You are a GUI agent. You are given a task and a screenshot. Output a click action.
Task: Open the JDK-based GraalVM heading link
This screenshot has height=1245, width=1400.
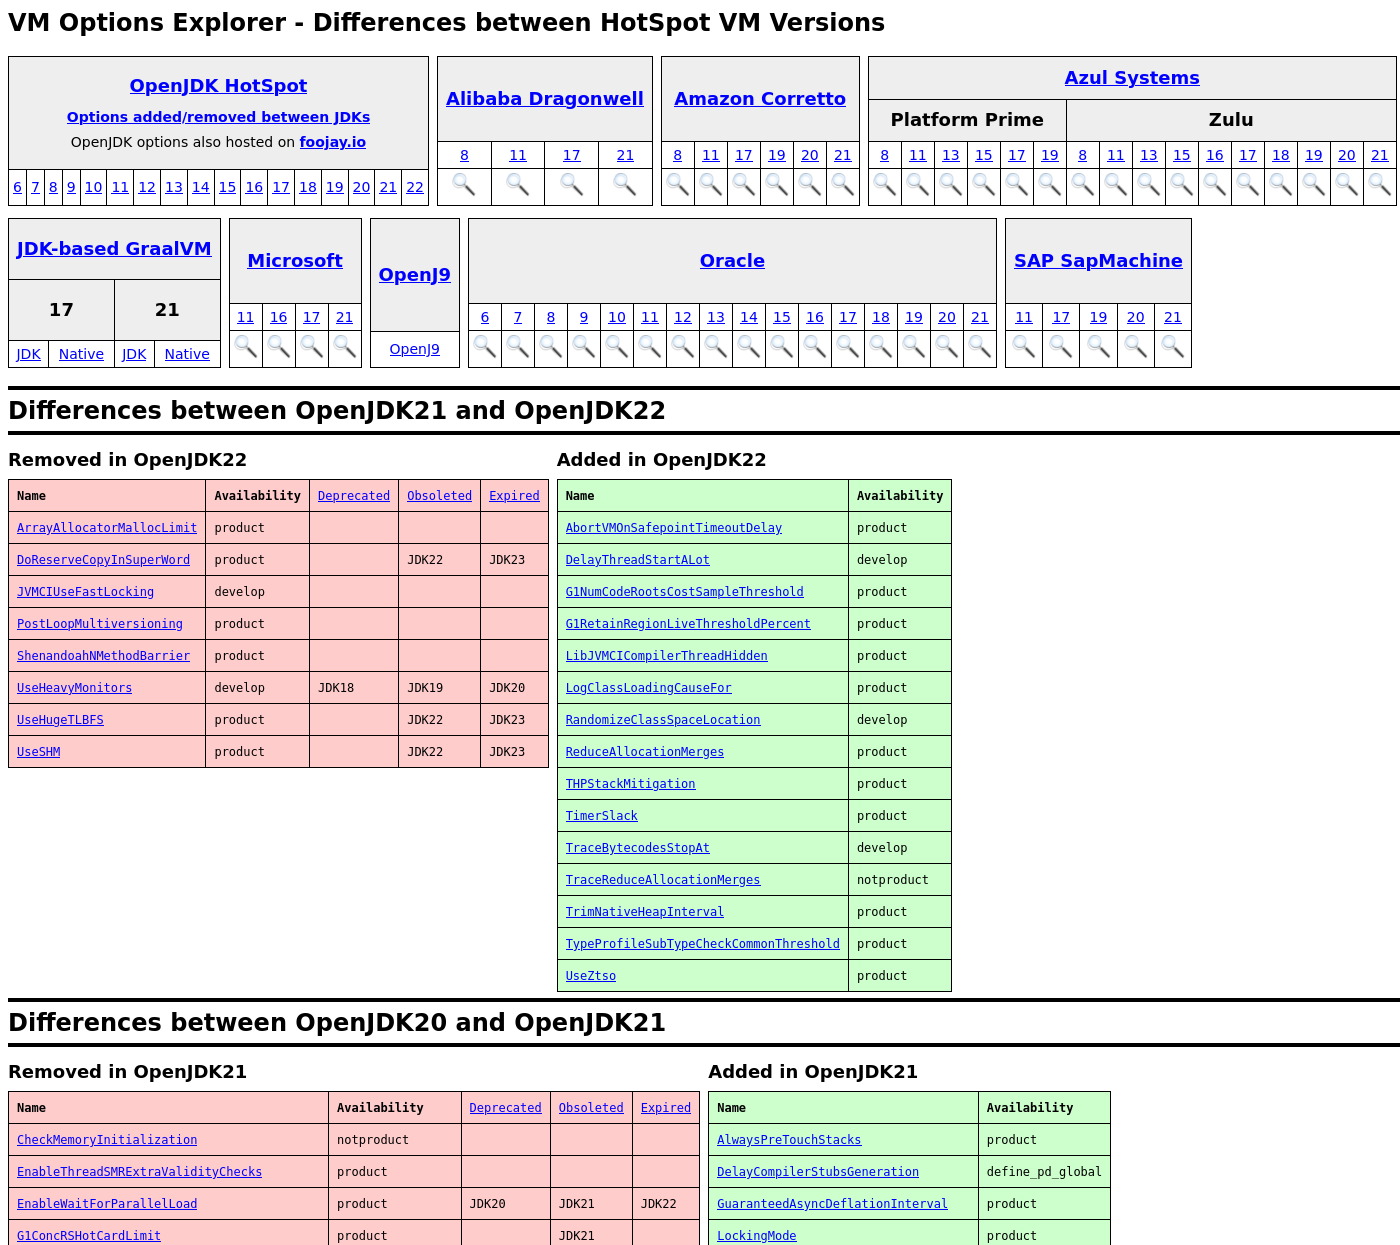114,249
